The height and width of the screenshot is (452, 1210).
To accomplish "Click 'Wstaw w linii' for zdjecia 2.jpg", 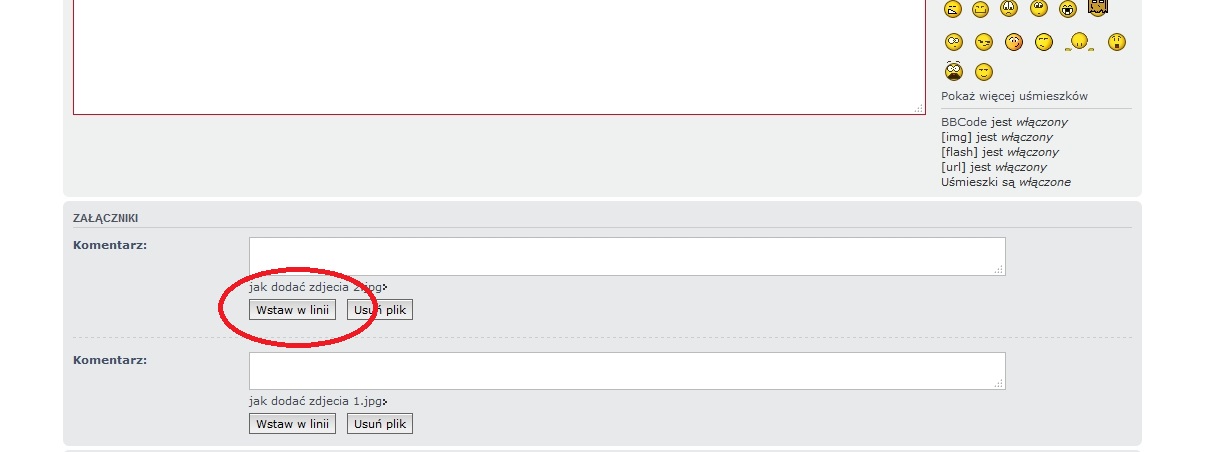I will pyautogui.click(x=292, y=310).
